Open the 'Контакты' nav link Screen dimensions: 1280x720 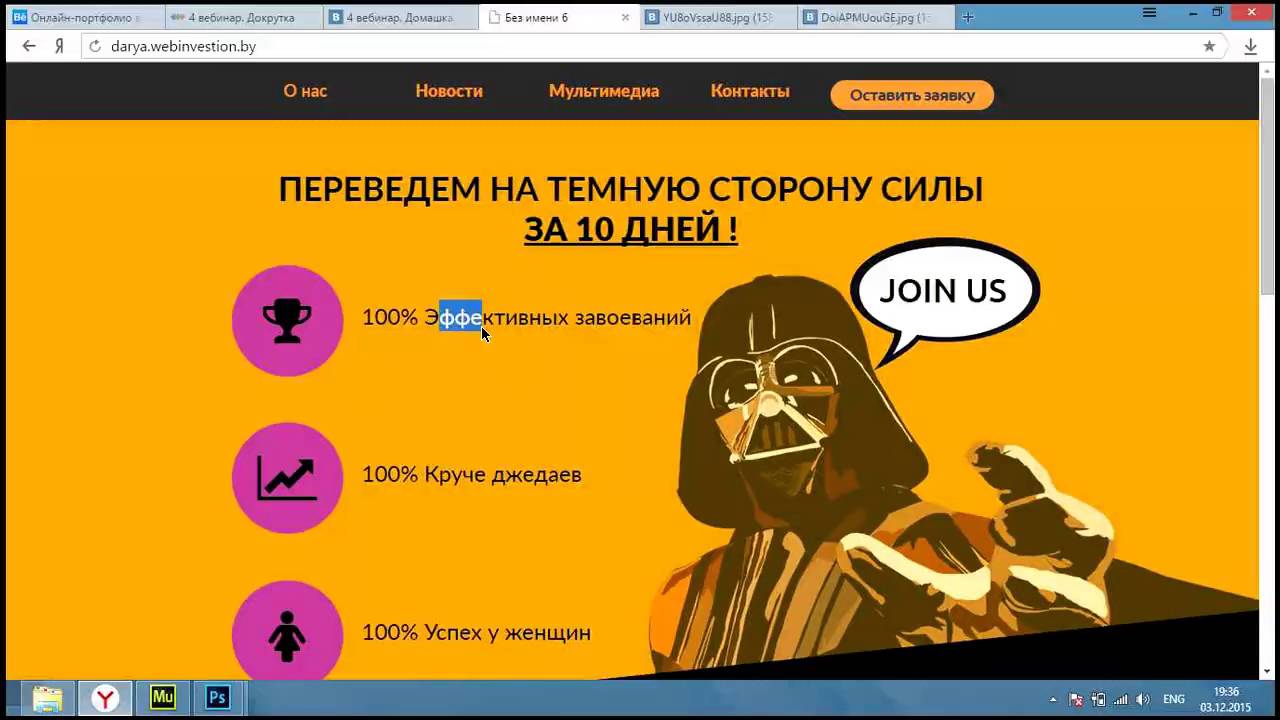pyautogui.click(x=750, y=91)
